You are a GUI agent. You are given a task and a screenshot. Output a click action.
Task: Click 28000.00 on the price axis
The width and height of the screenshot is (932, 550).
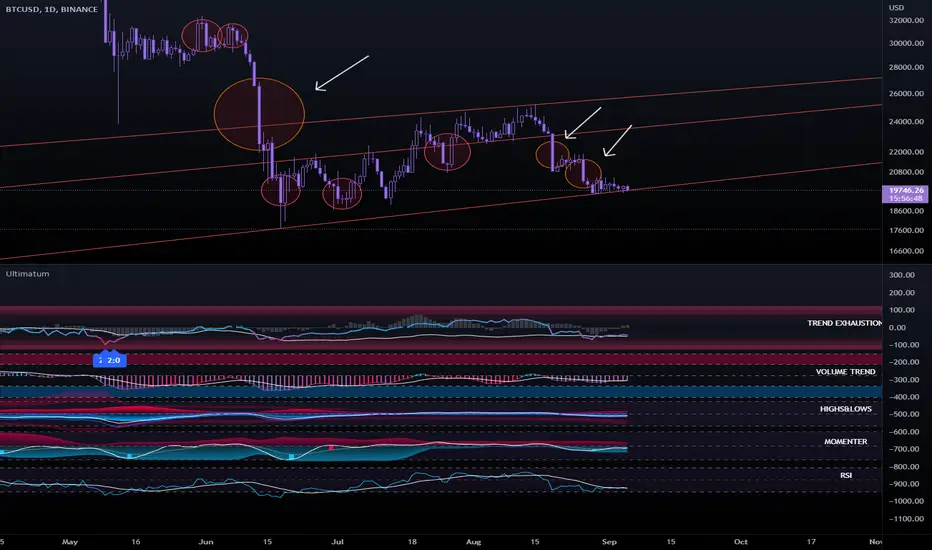(x=906, y=68)
